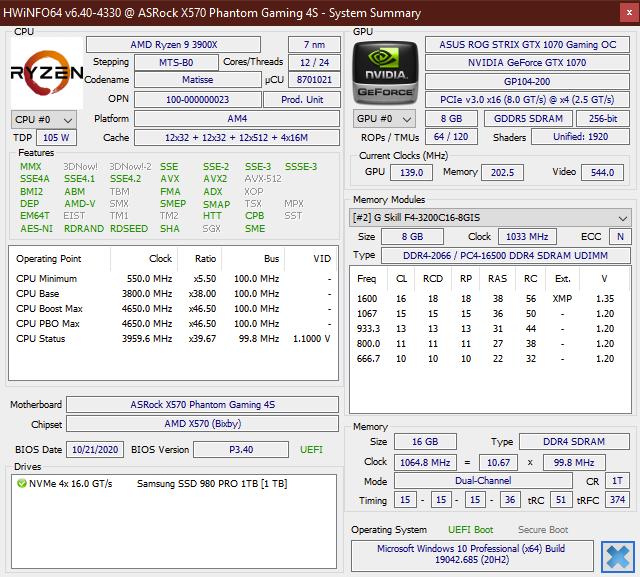This screenshot has height=577, width=640.
Task: Click the AMD X570 (Bixby) chipset field
Action: pos(202,424)
